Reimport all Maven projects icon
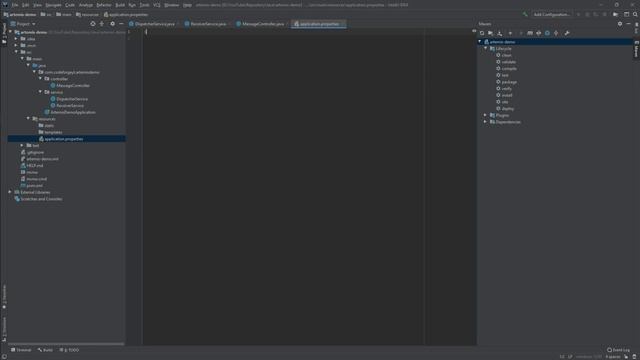Image resolution: width=640 pixels, height=360 pixels. pos(482,33)
